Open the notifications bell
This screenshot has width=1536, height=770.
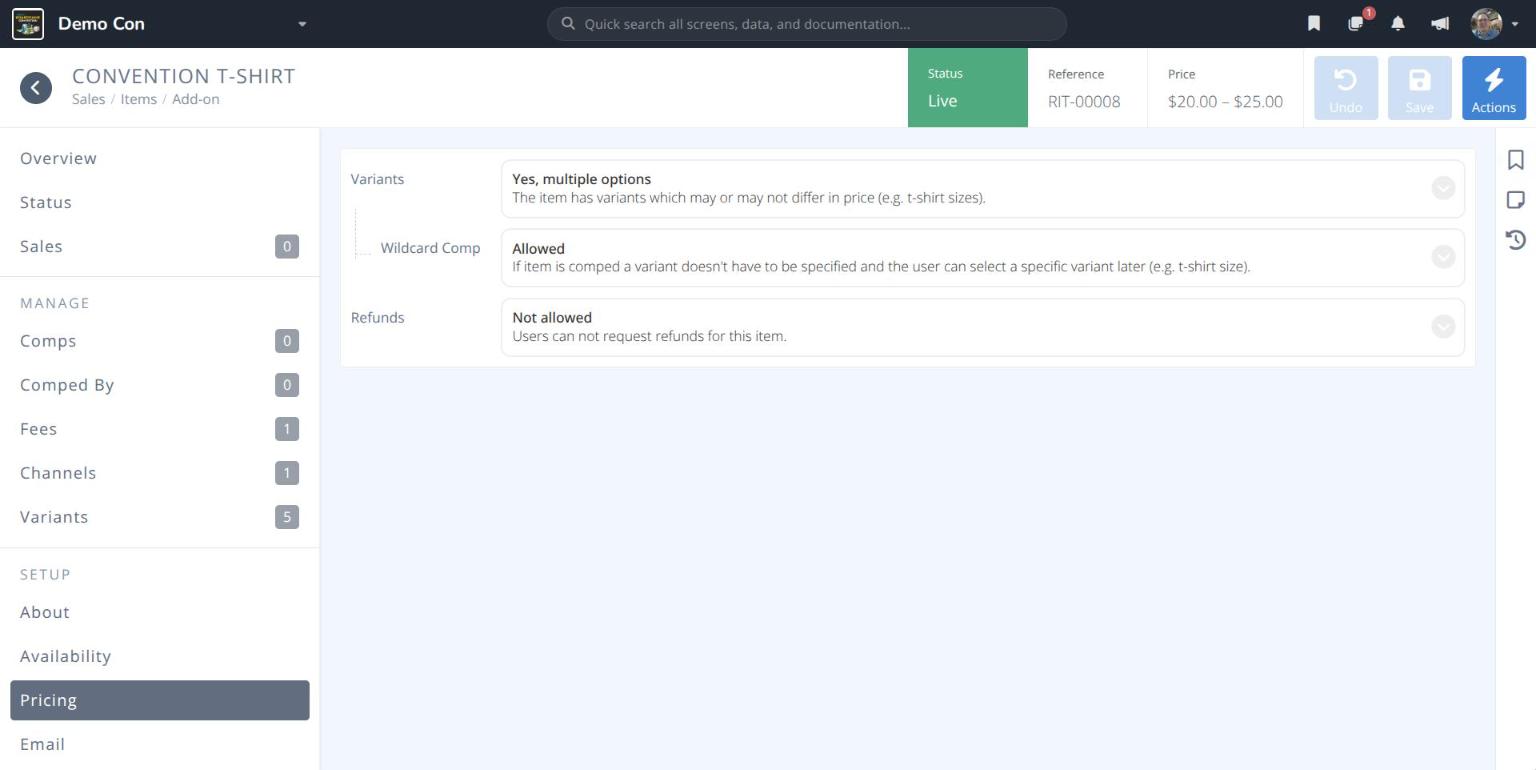point(1398,24)
